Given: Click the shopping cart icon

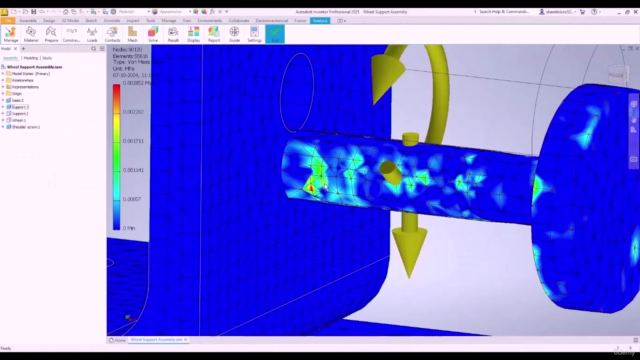Looking at the screenshot, I should click(x=582, y=12).
